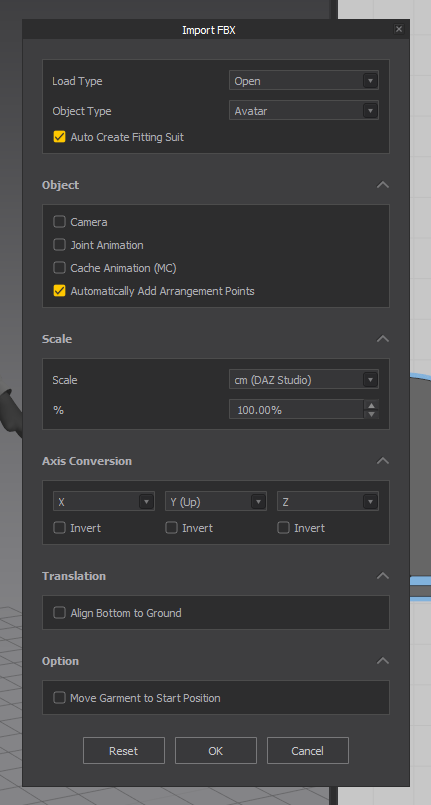Click the scale percentage field 100.00%
The height and width of the screenshot is (805, 431).
(296, 410)
